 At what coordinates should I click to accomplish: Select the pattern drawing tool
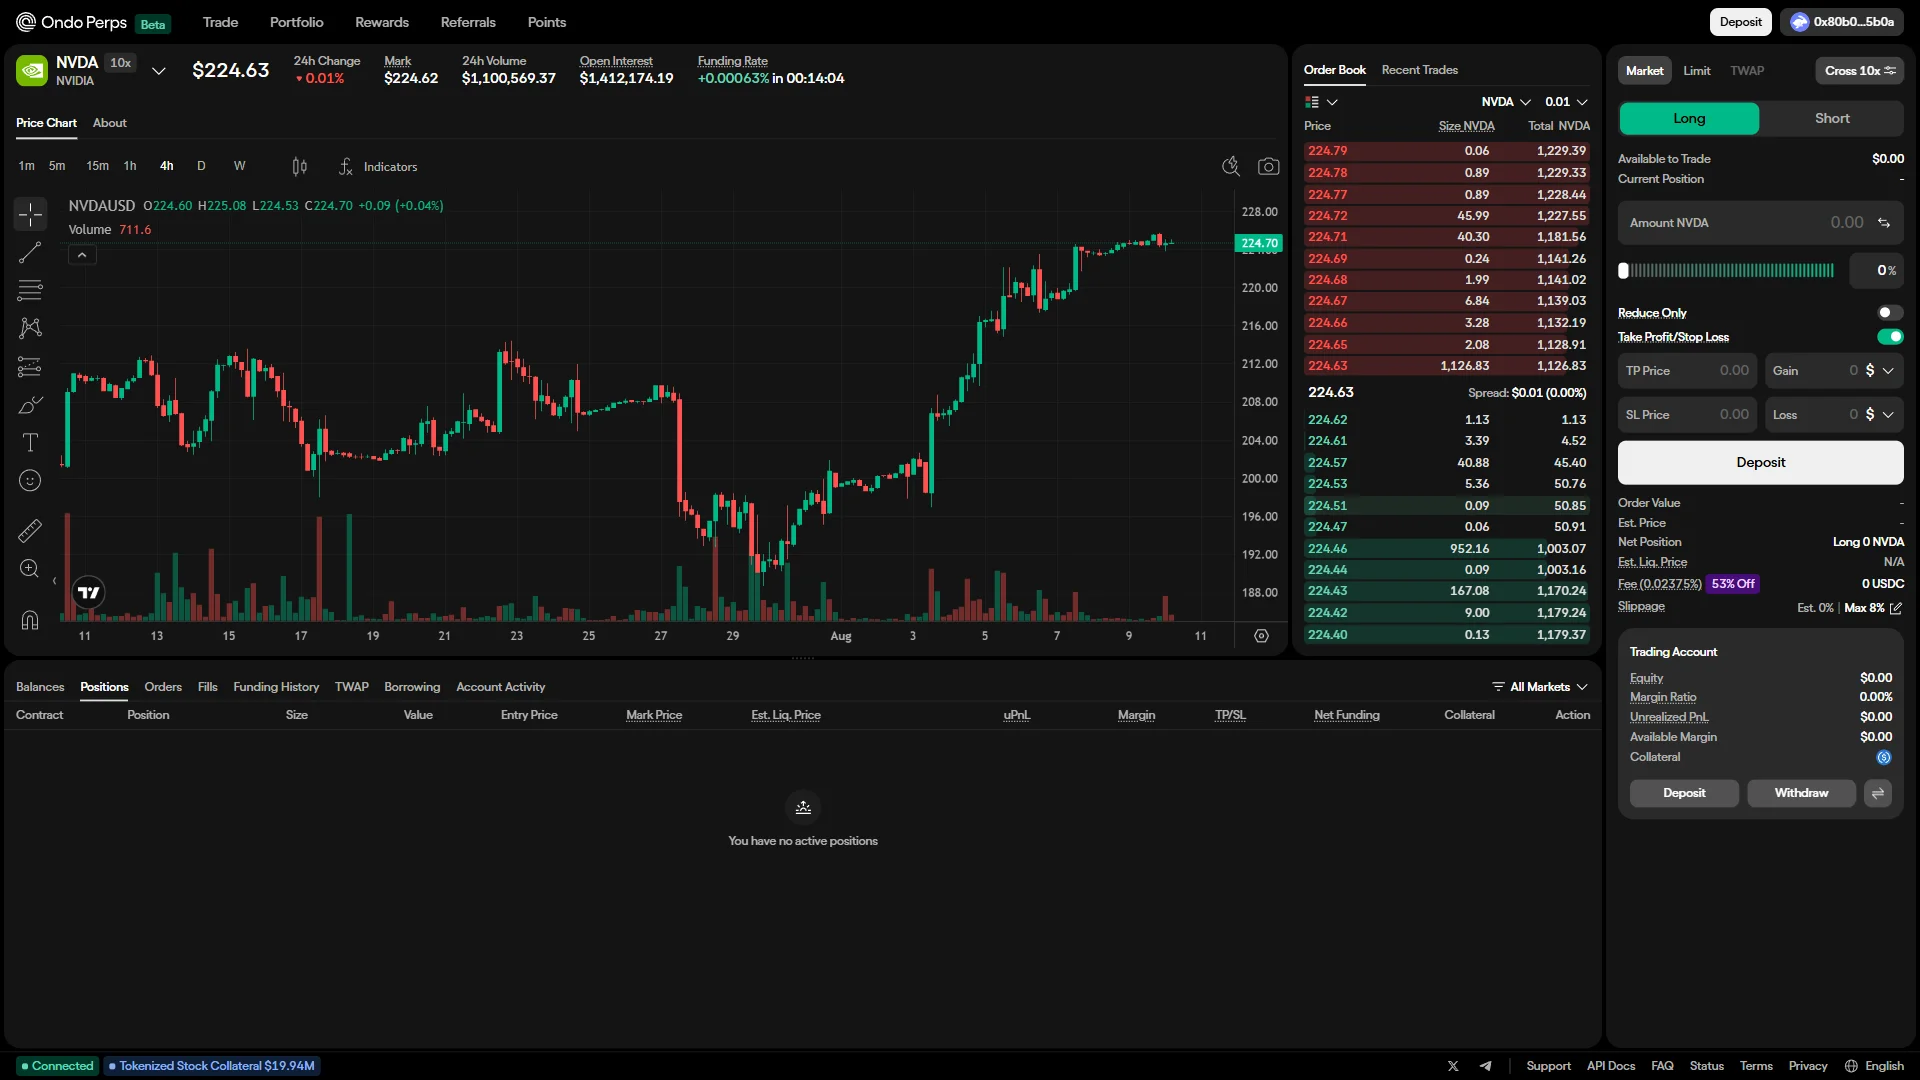click(x=30, y=328)
